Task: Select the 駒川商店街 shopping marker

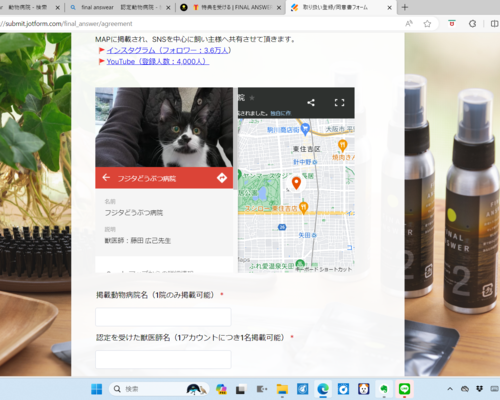Action: [x=305, y=129]
